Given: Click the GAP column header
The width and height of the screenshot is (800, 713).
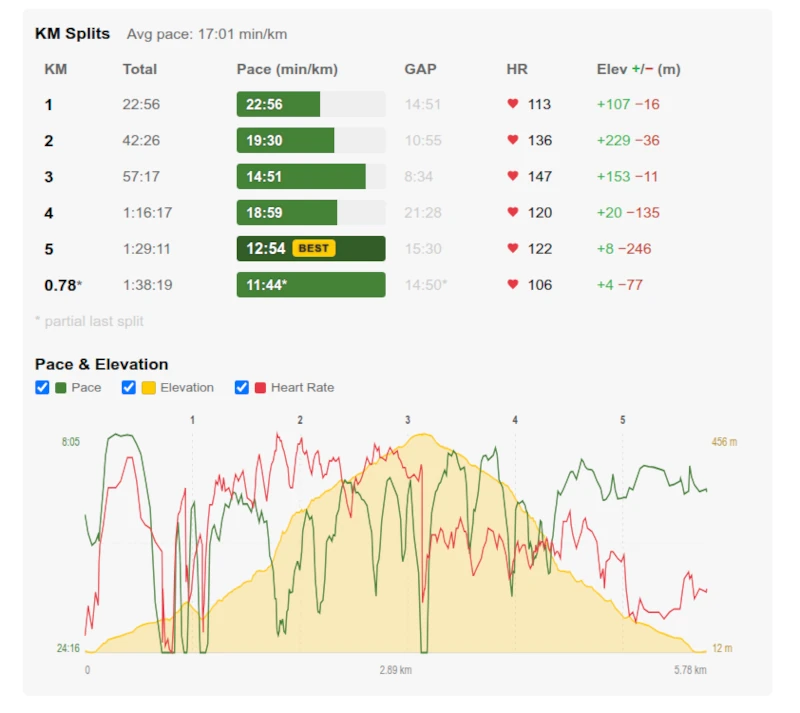Looking at the screenshot, I should 420,69.
